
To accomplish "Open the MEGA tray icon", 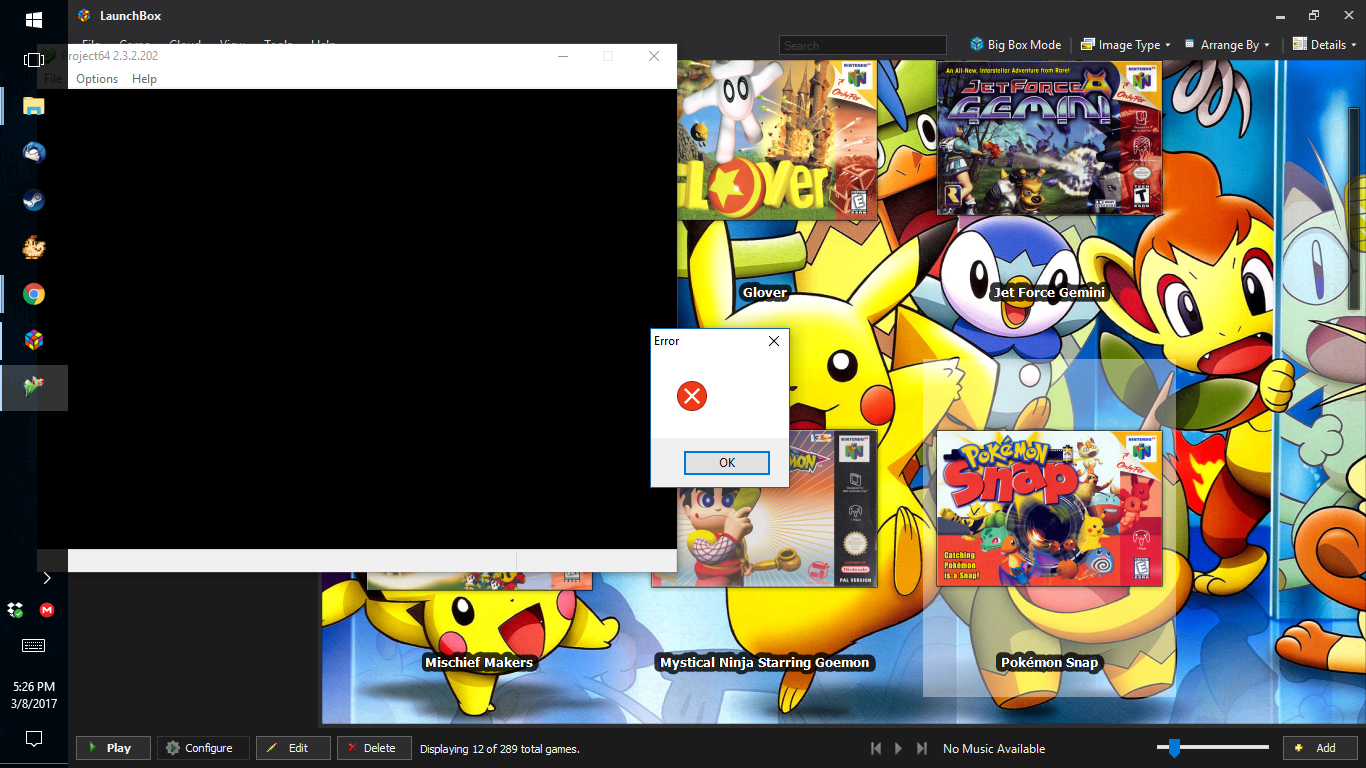I will tap(47, 610).
